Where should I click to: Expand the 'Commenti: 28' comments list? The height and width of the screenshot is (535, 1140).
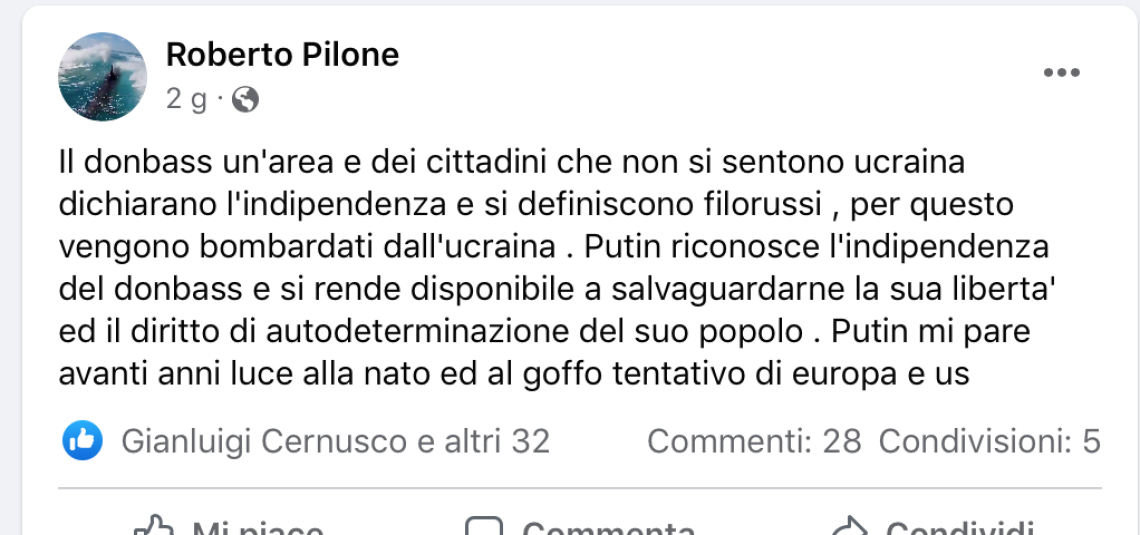pos(754,441)
